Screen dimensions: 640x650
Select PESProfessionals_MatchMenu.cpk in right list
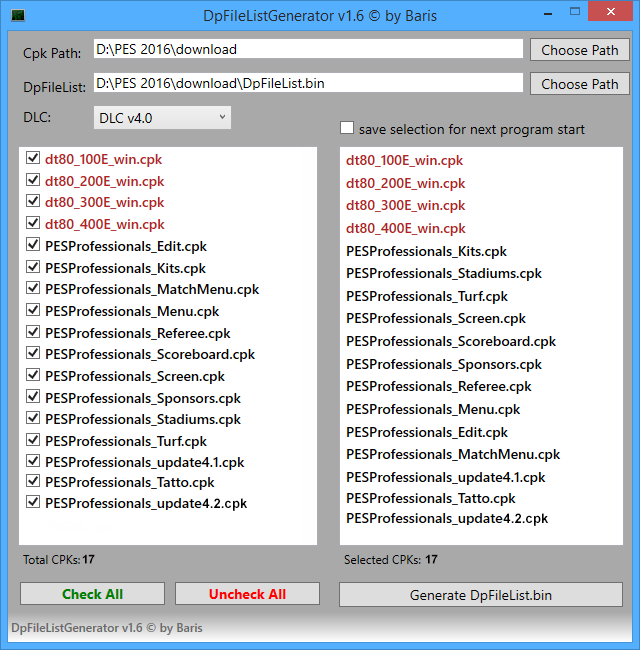[x=453, y=455]
